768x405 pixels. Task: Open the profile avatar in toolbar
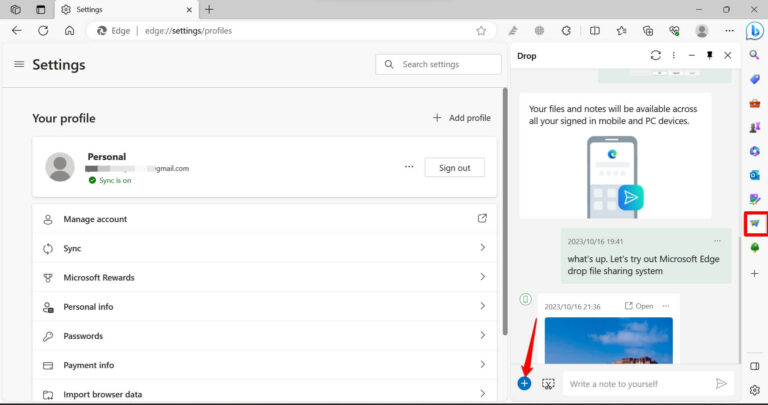point(702,31)
